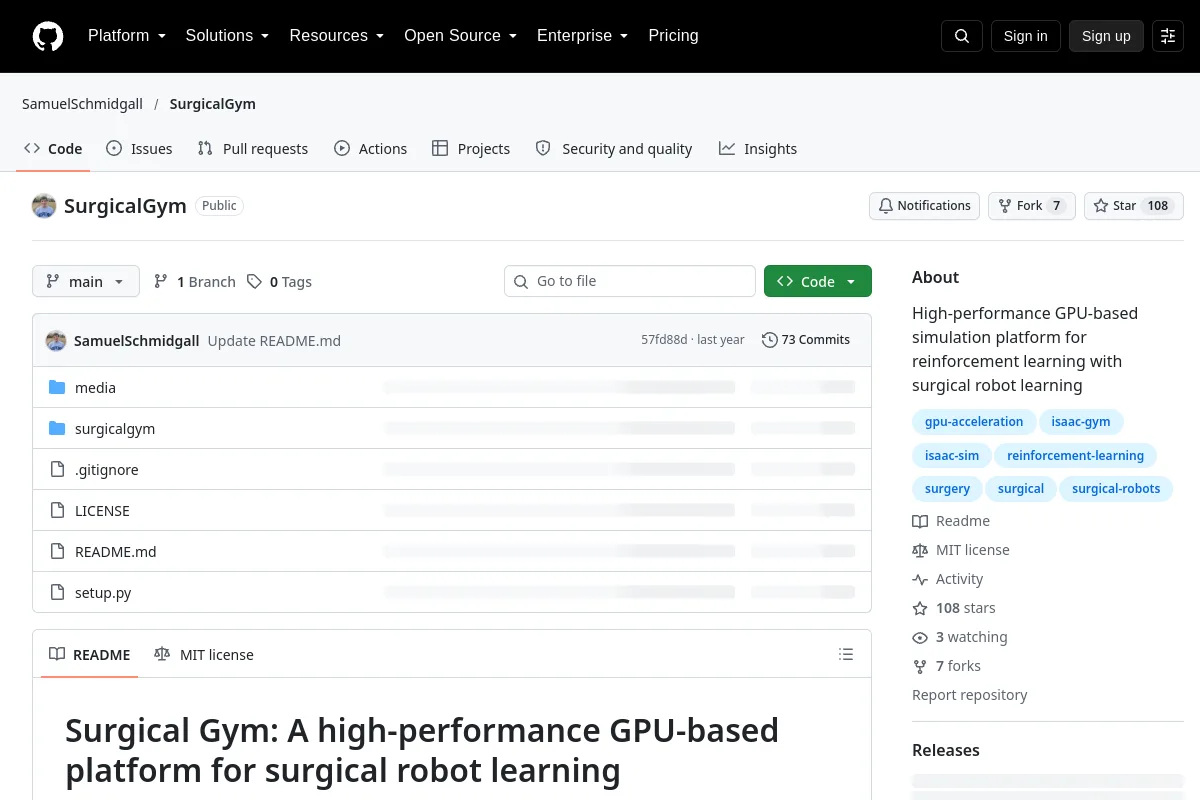The width and height of the screenshot is (1200, 800).
Task: Click the Releases heading in sidebar
Action: coord(946,750)
